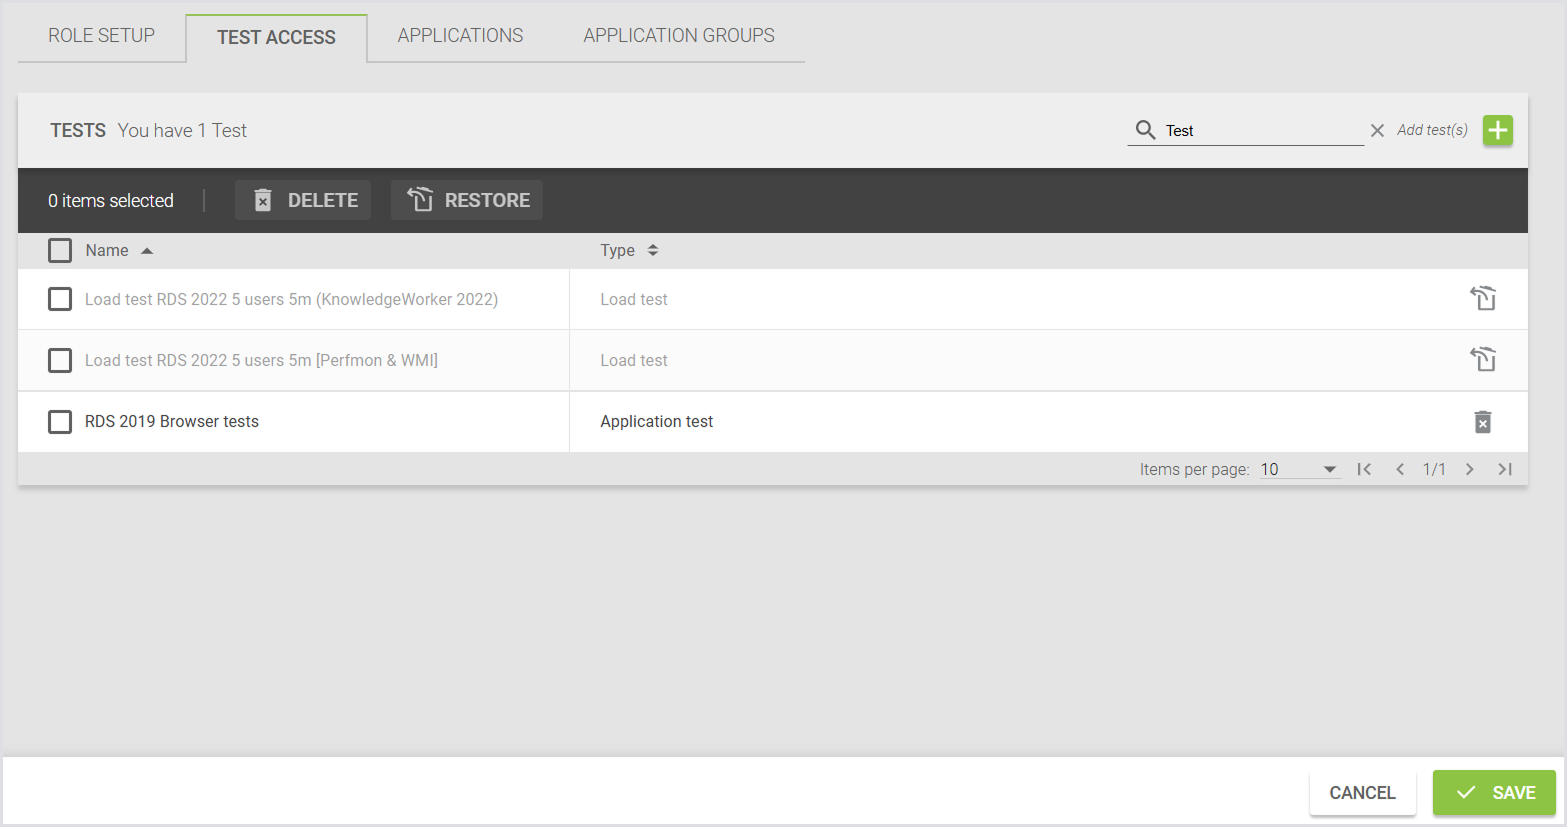
Task: Clear the search field with the X icon
Action: point(1377,131)
